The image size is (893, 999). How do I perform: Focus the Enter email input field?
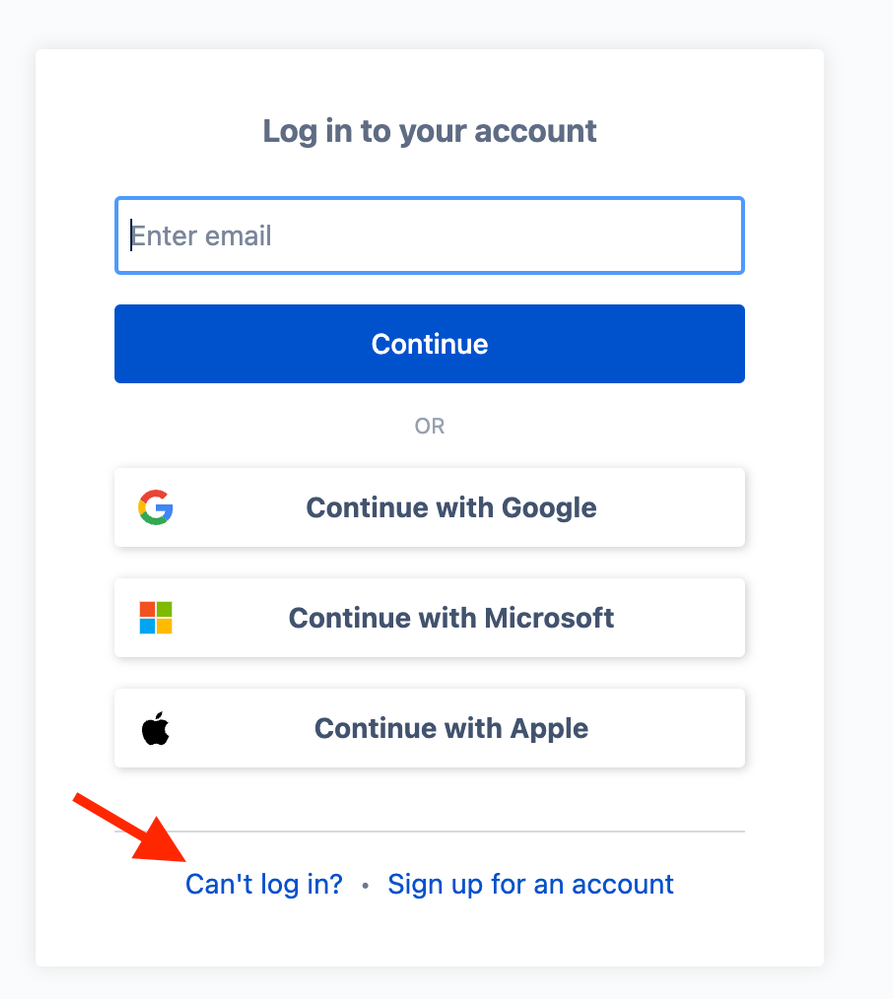point(429,236)
